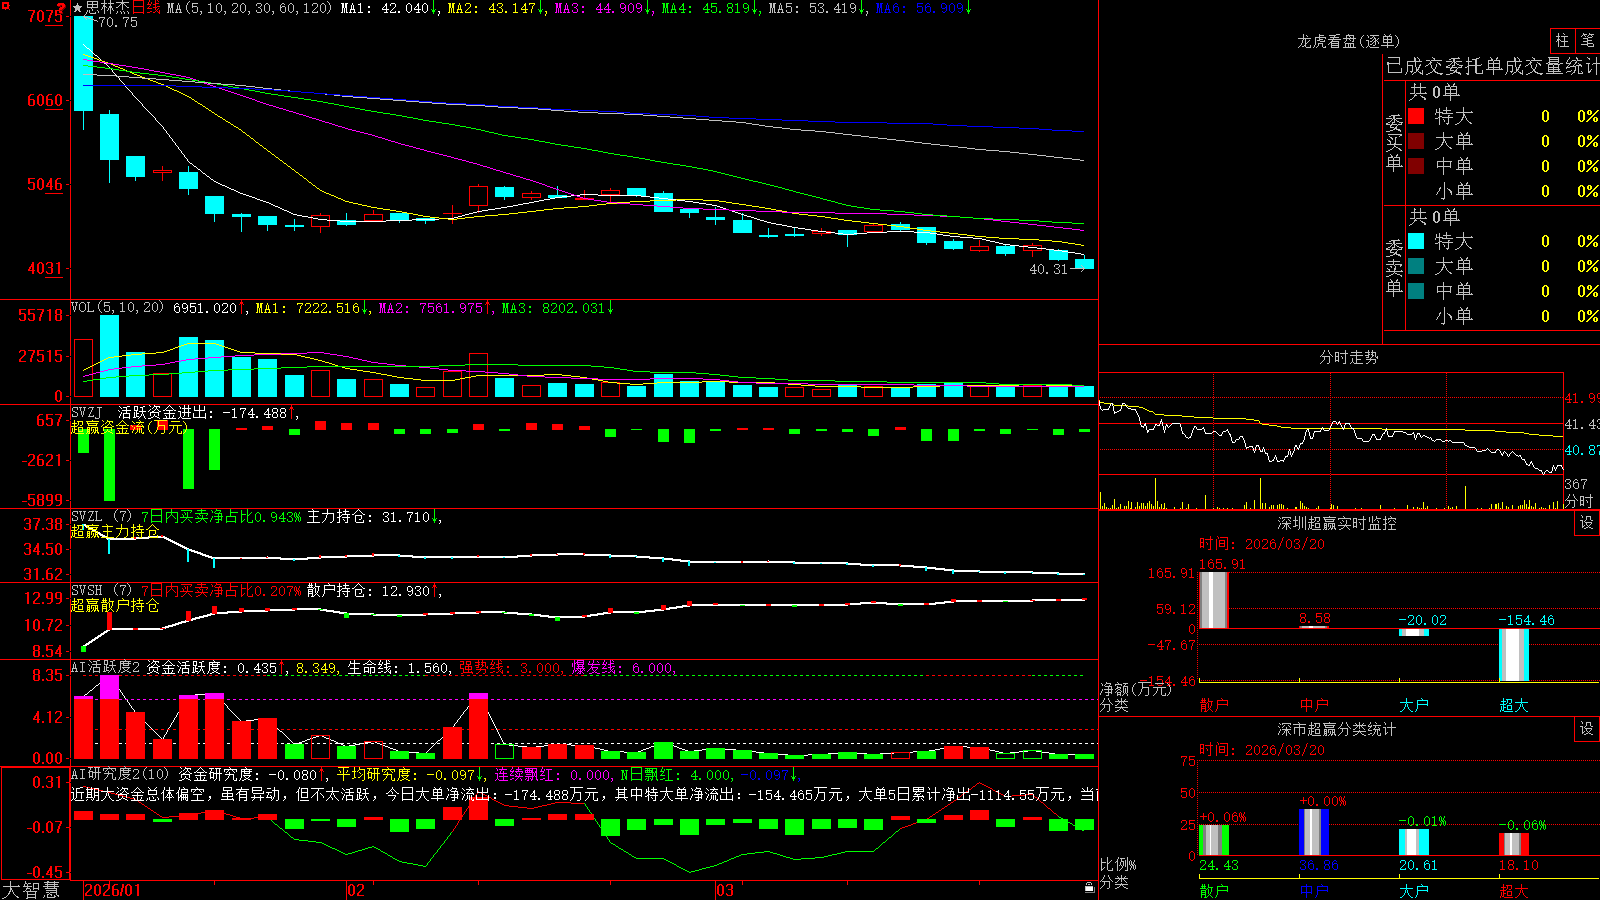
Task: Click the 主力持仓: 31.710 value
Action: point(374,517)
